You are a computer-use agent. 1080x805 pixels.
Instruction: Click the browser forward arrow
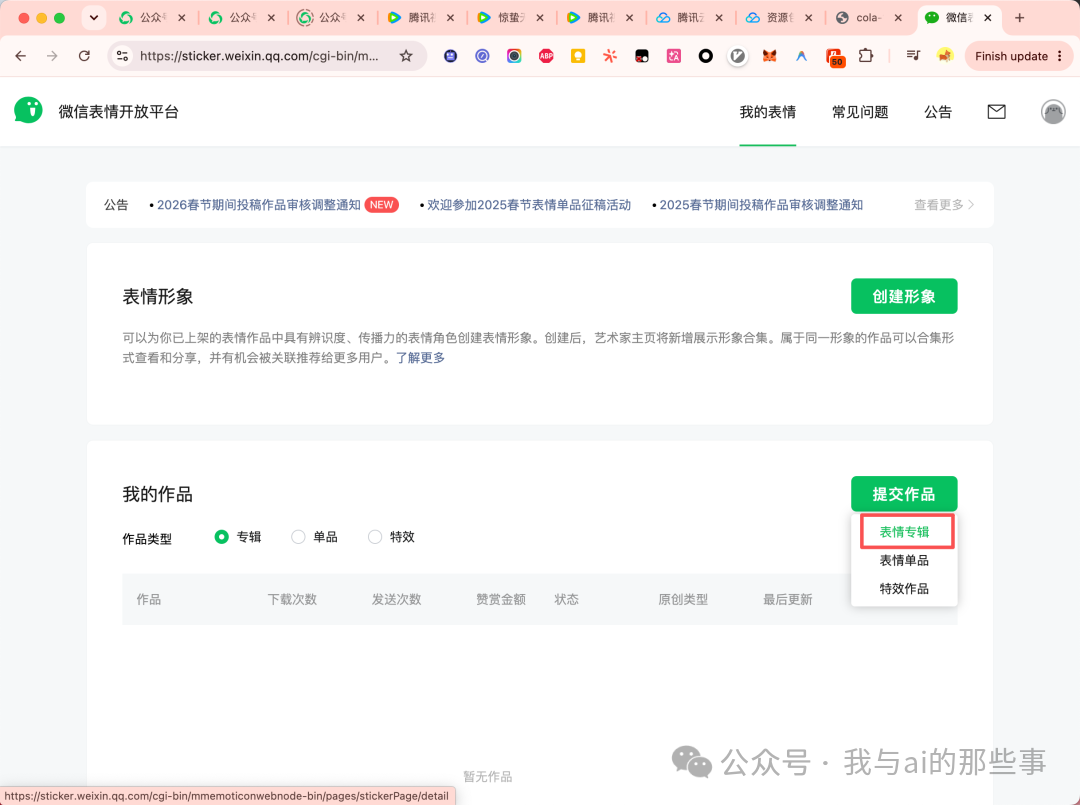52,56
